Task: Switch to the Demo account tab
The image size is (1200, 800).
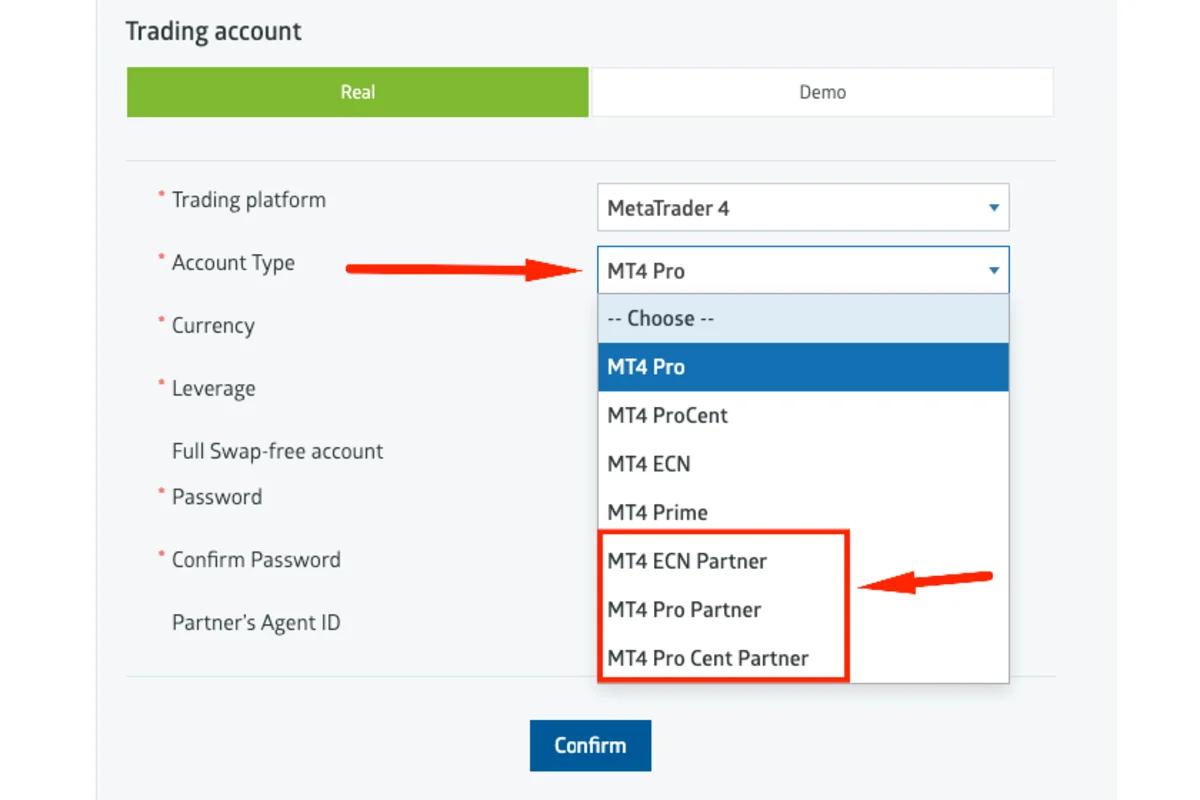Action: click(x=822, y=92)
